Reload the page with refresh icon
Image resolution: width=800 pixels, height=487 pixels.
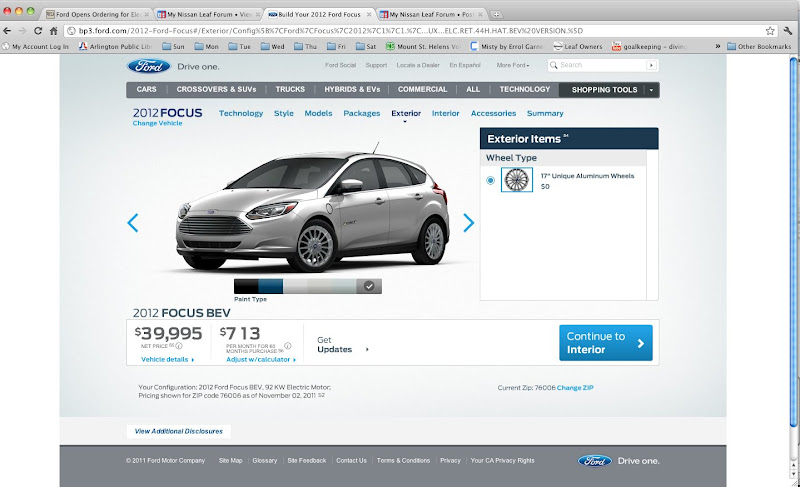(x=38, y=31)
